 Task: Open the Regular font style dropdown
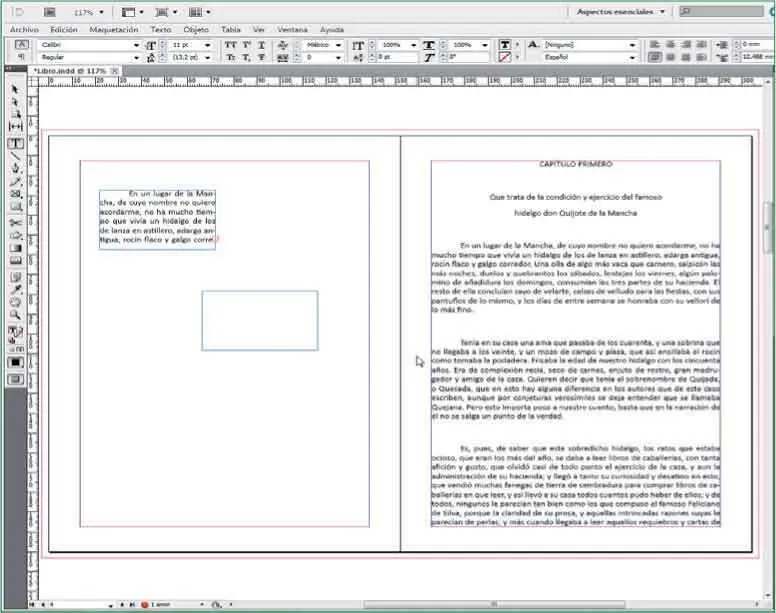point(136,57)
